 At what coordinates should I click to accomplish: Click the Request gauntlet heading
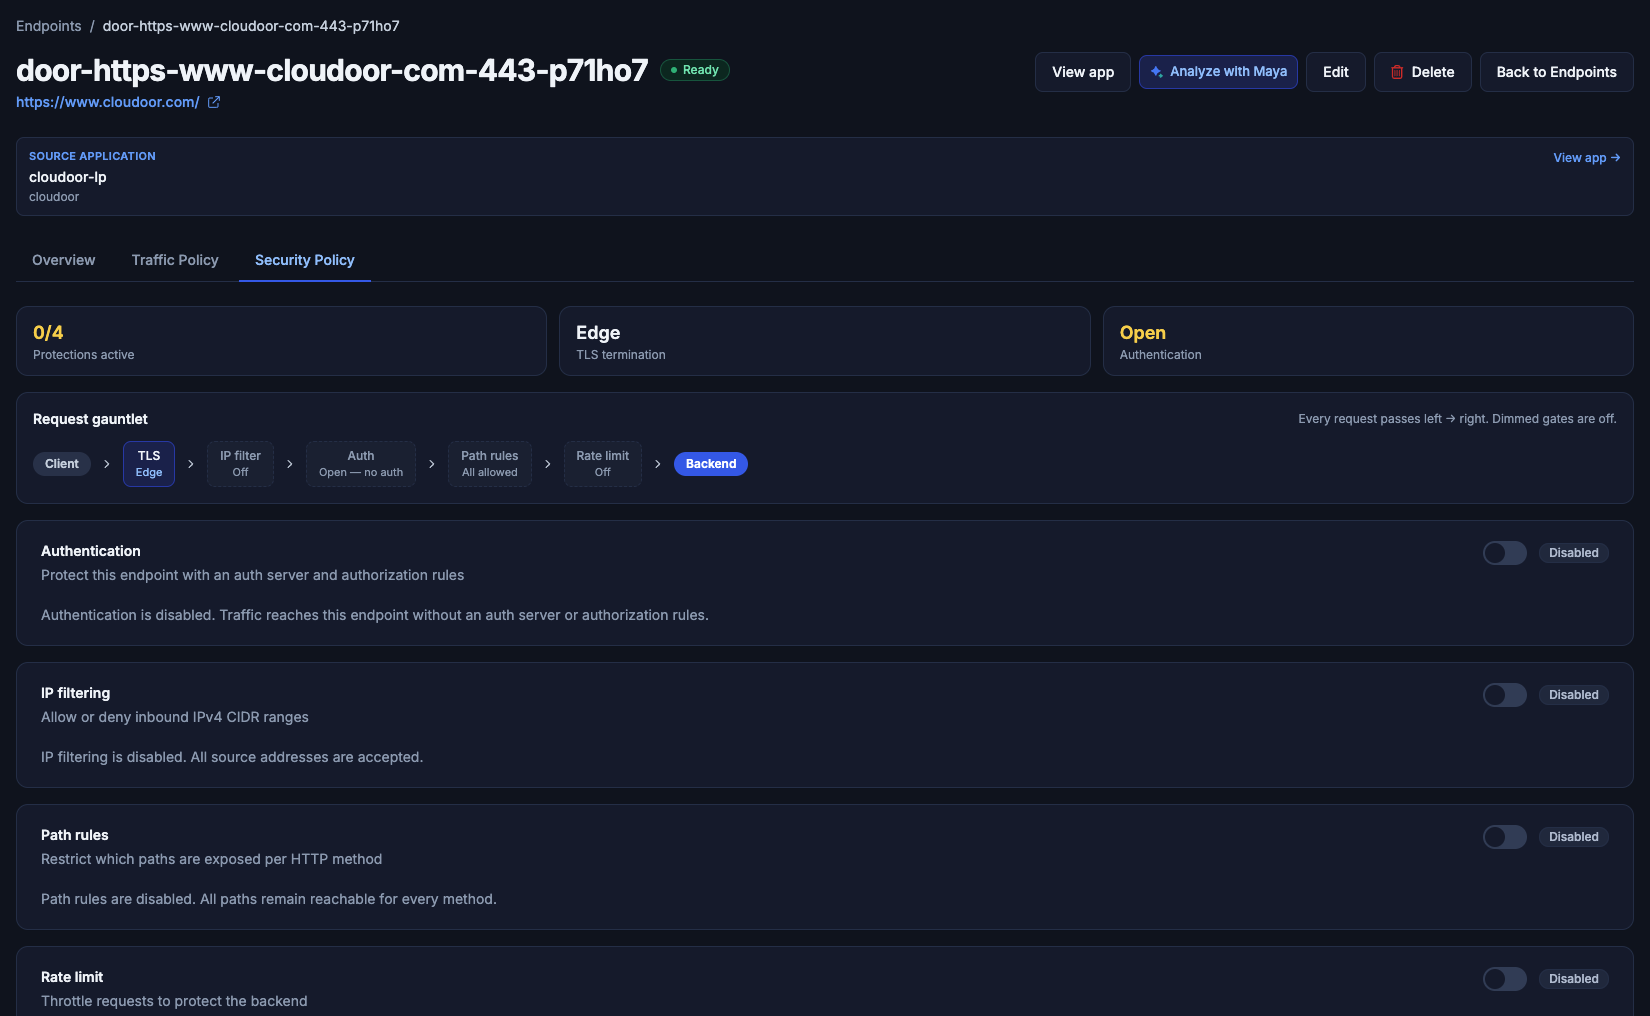point(90,419)
